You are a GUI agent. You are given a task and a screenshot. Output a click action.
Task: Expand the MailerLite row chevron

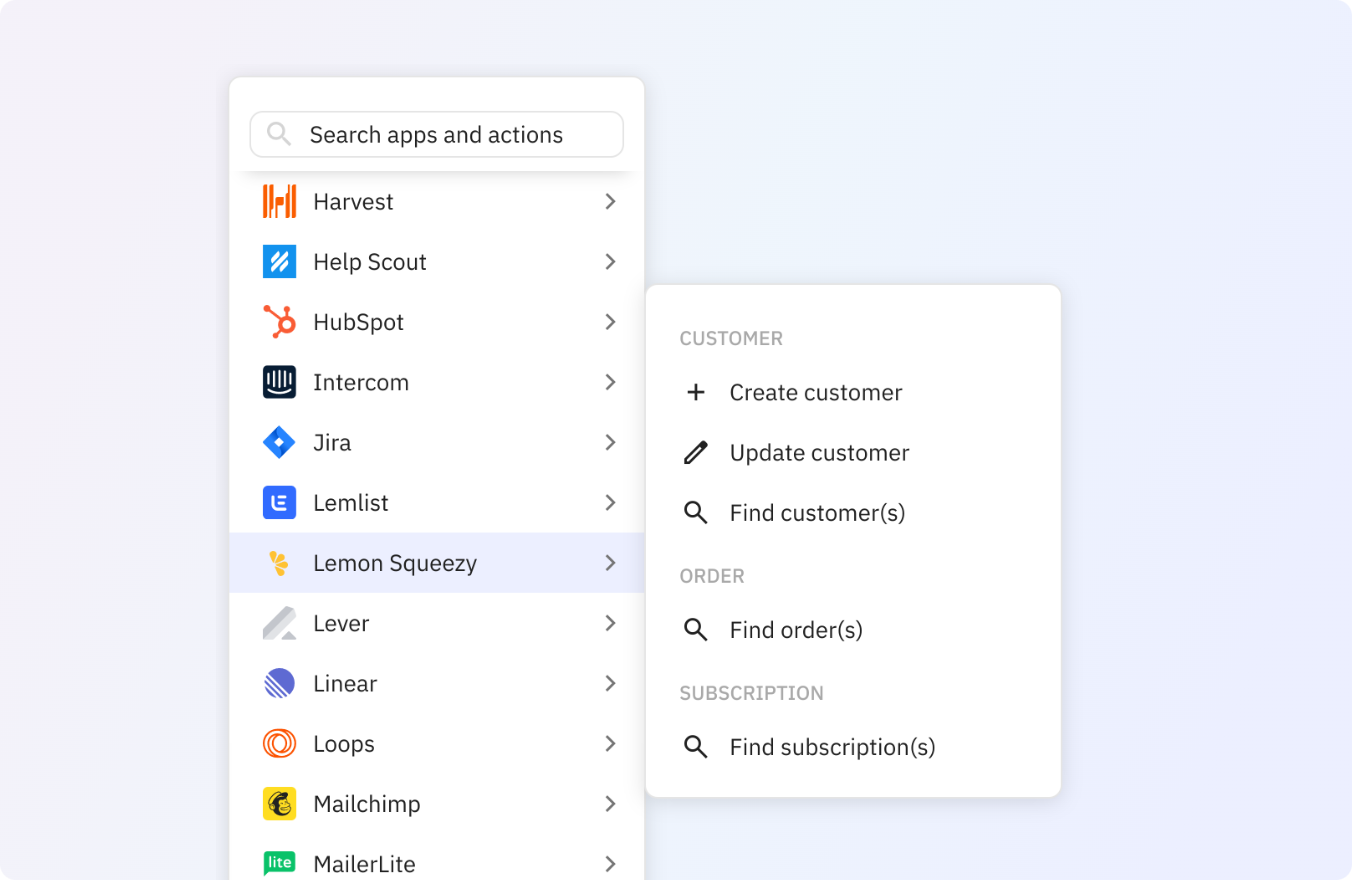point(610,864)
